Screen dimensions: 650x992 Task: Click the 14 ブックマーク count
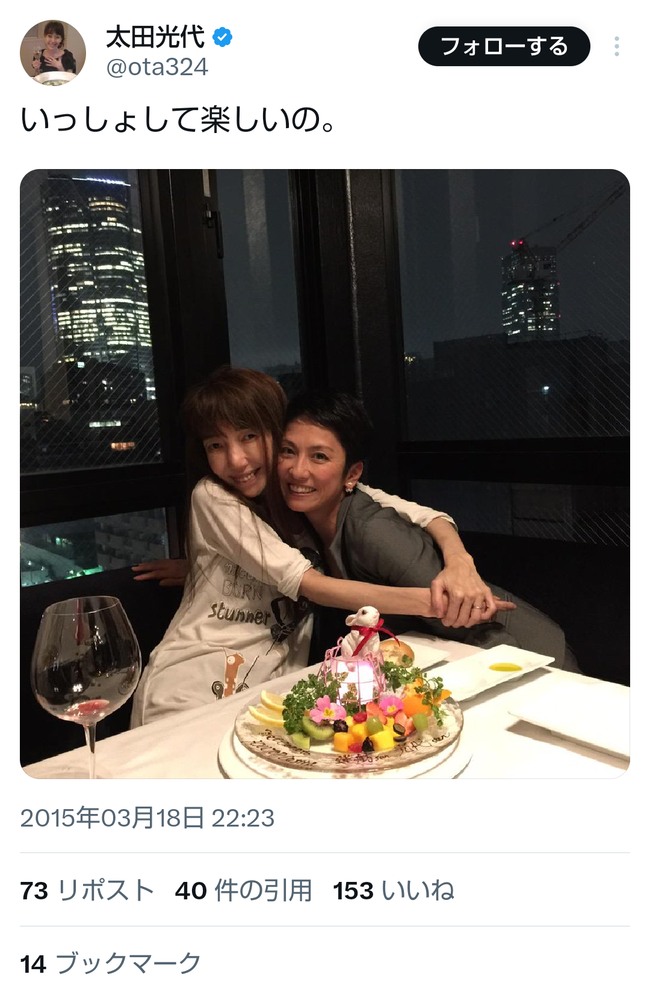pyautogui.click(x=111, y=964)
